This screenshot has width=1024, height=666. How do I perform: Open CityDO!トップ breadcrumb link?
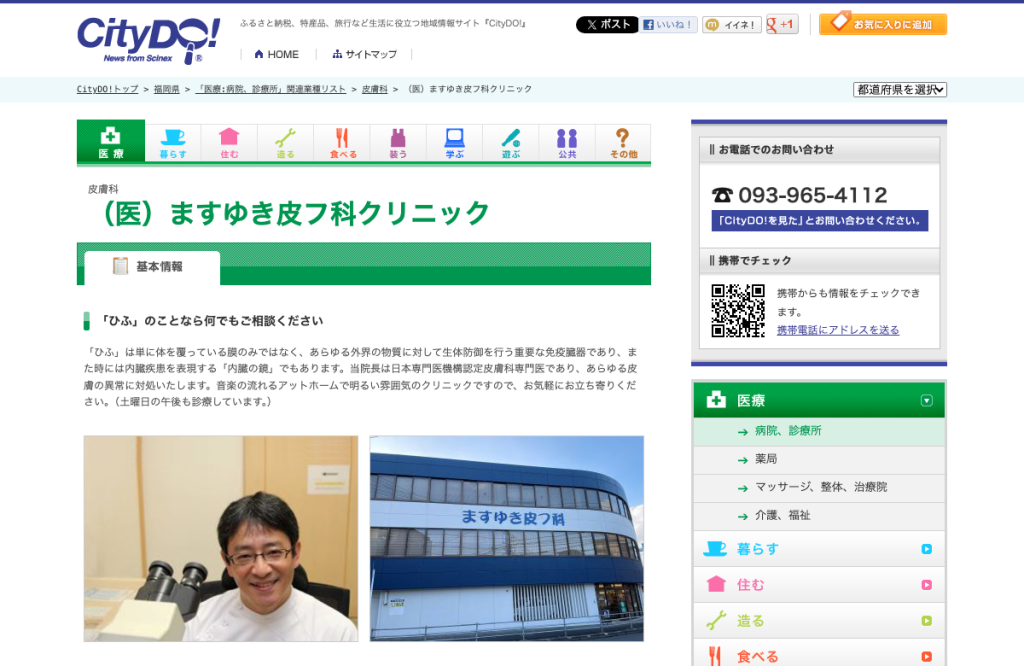pyautogui.click(x=107, y=89)
